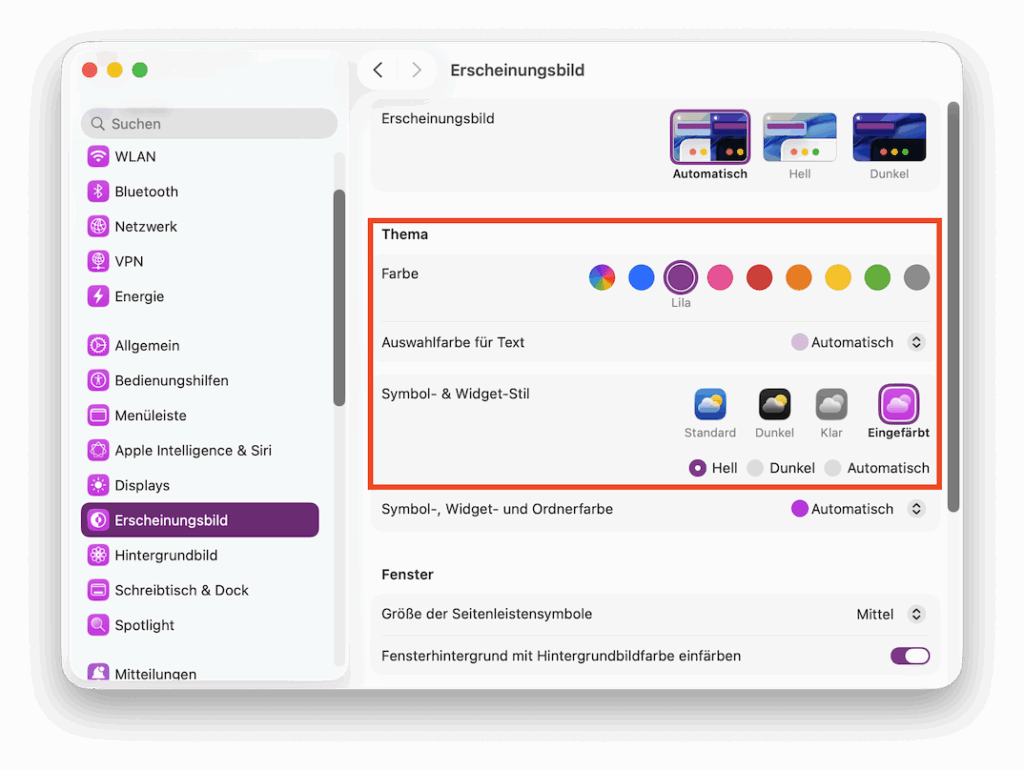1024x770 pixels.
Task: Open Größe der Seitenleistensymbole dropdown
Action: [x=915, y=614]
